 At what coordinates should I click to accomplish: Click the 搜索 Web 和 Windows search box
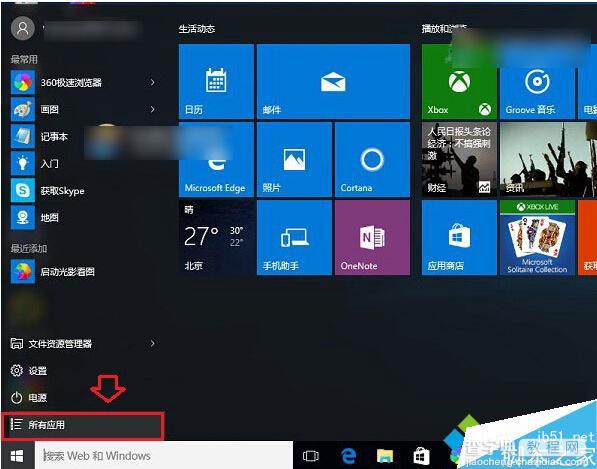coord(164,455)
